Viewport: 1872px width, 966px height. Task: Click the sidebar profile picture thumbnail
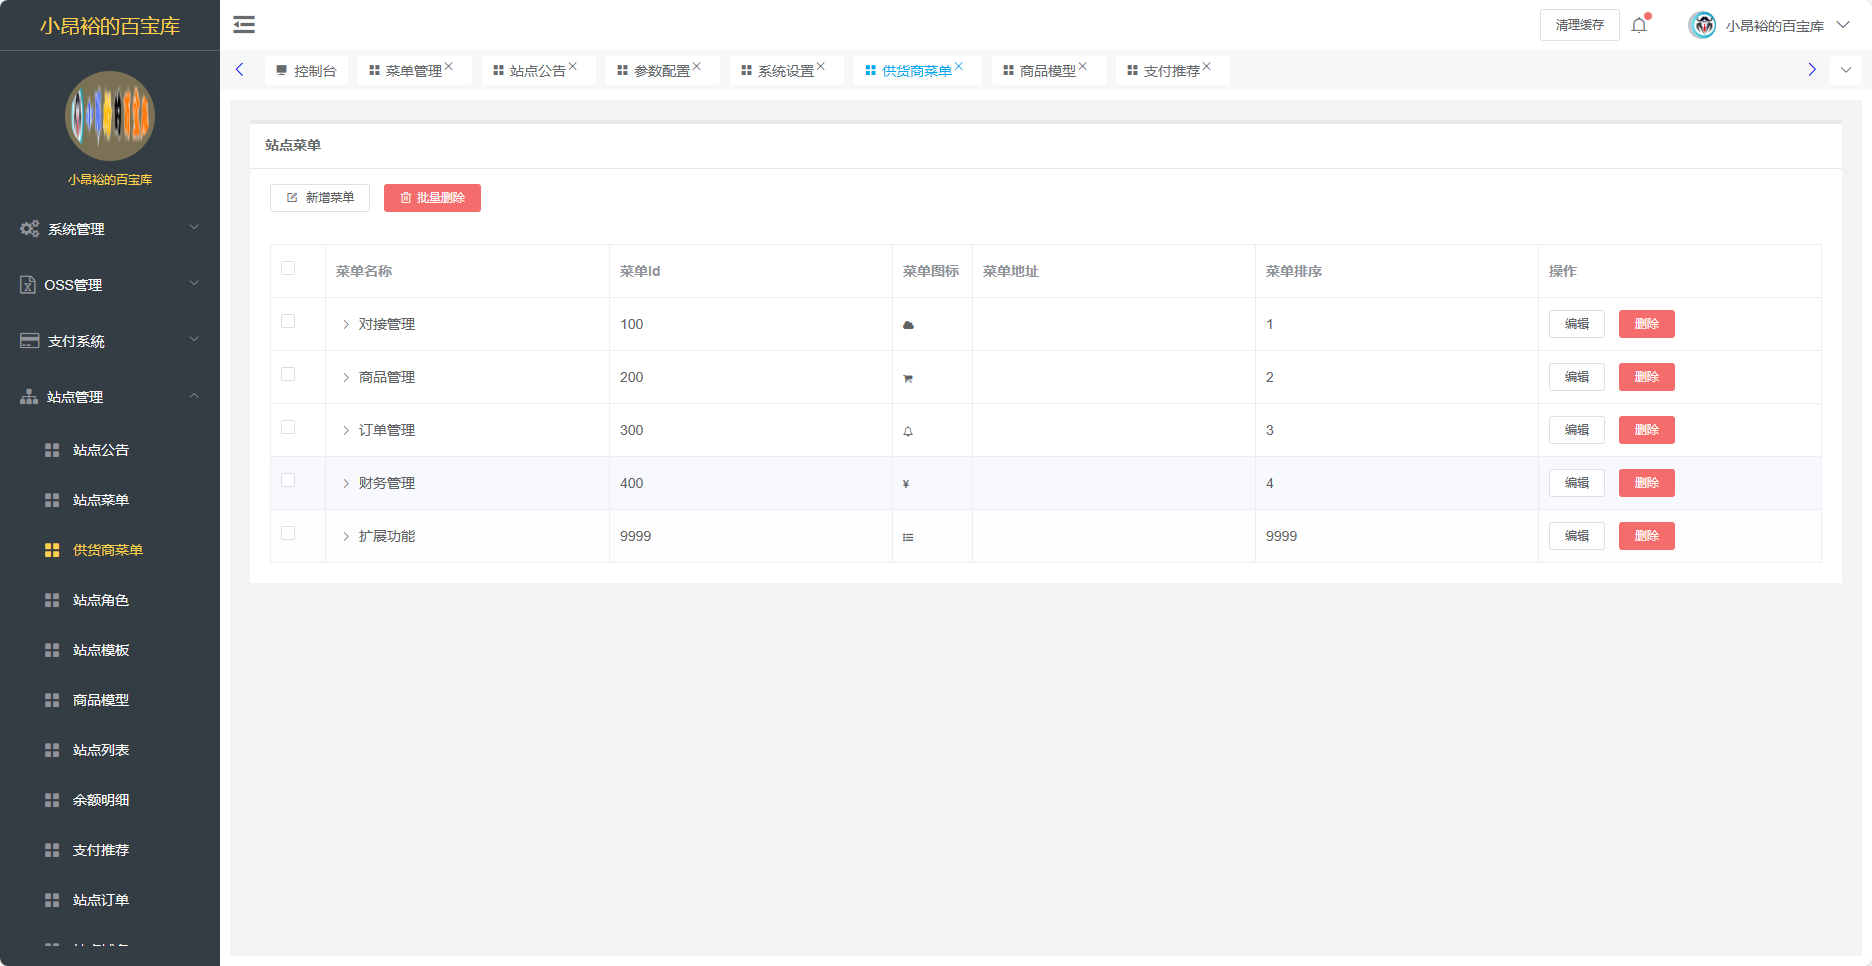110,116
